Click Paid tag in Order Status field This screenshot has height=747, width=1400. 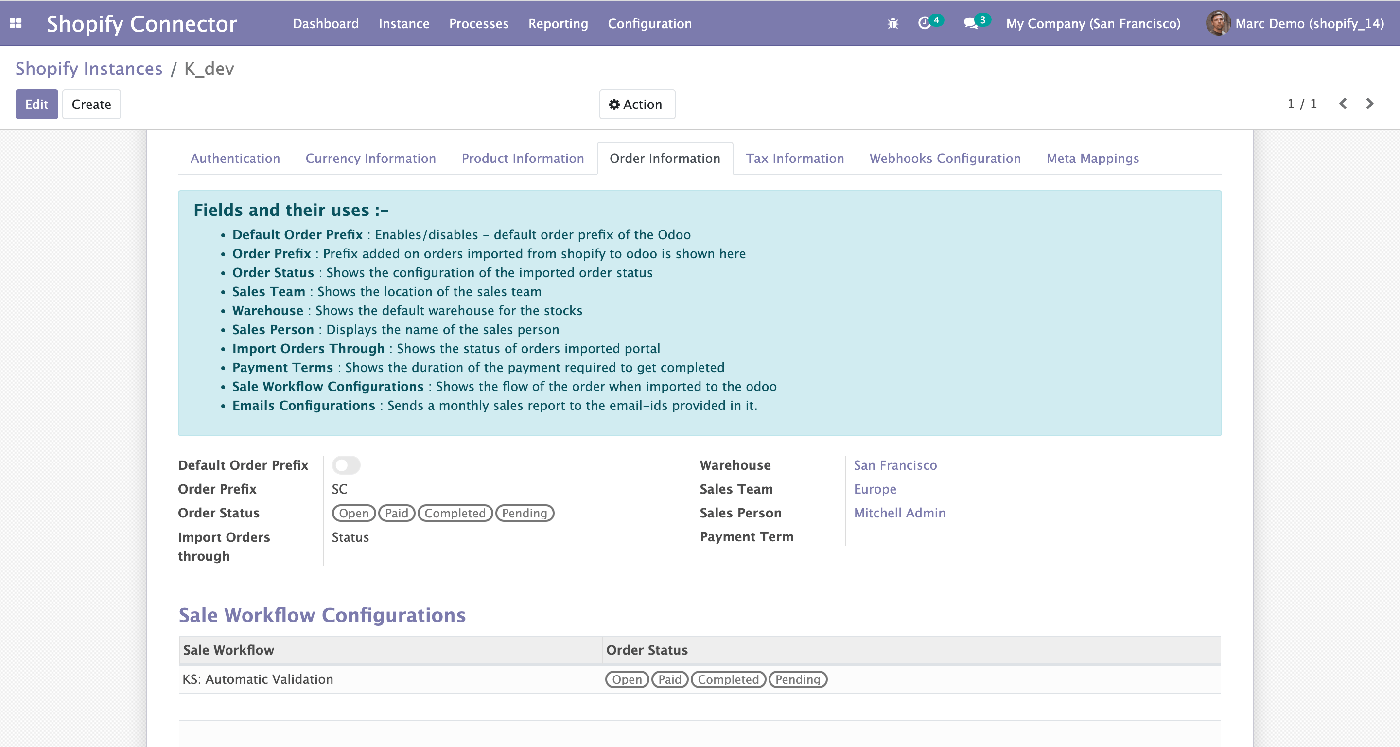tap(397, 513)
